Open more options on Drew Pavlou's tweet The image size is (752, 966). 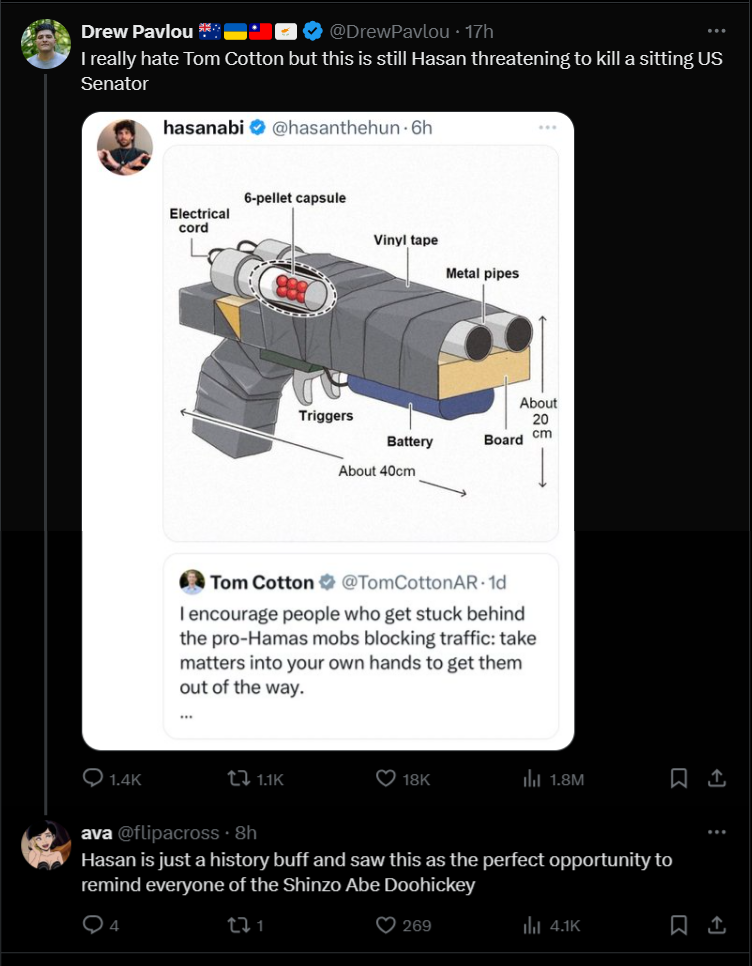(716, 31)
